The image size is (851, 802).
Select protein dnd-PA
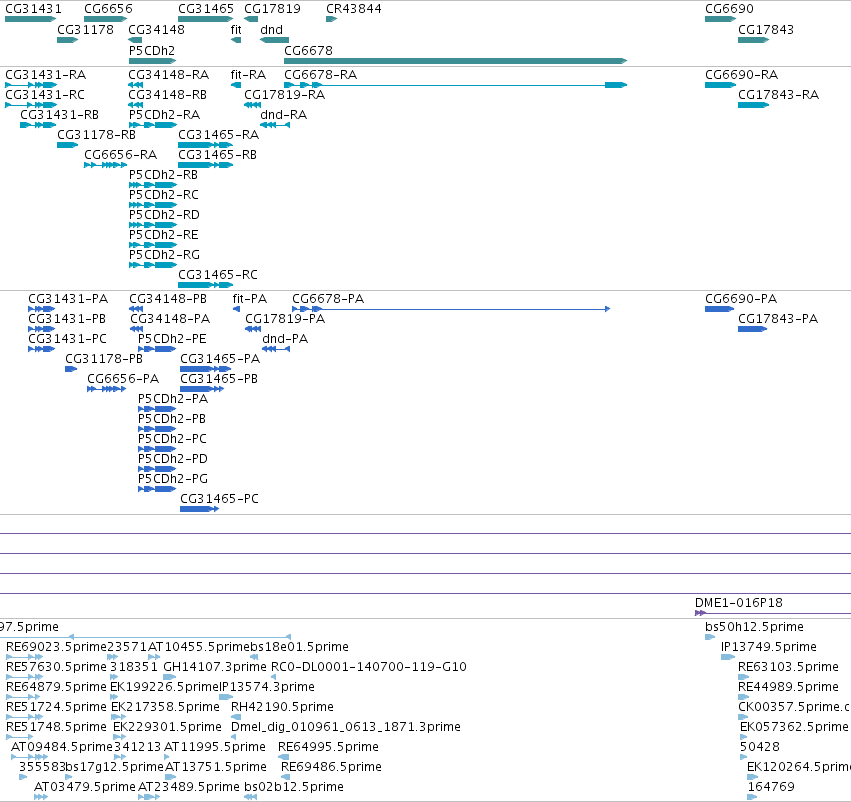[x=285, y=339]
